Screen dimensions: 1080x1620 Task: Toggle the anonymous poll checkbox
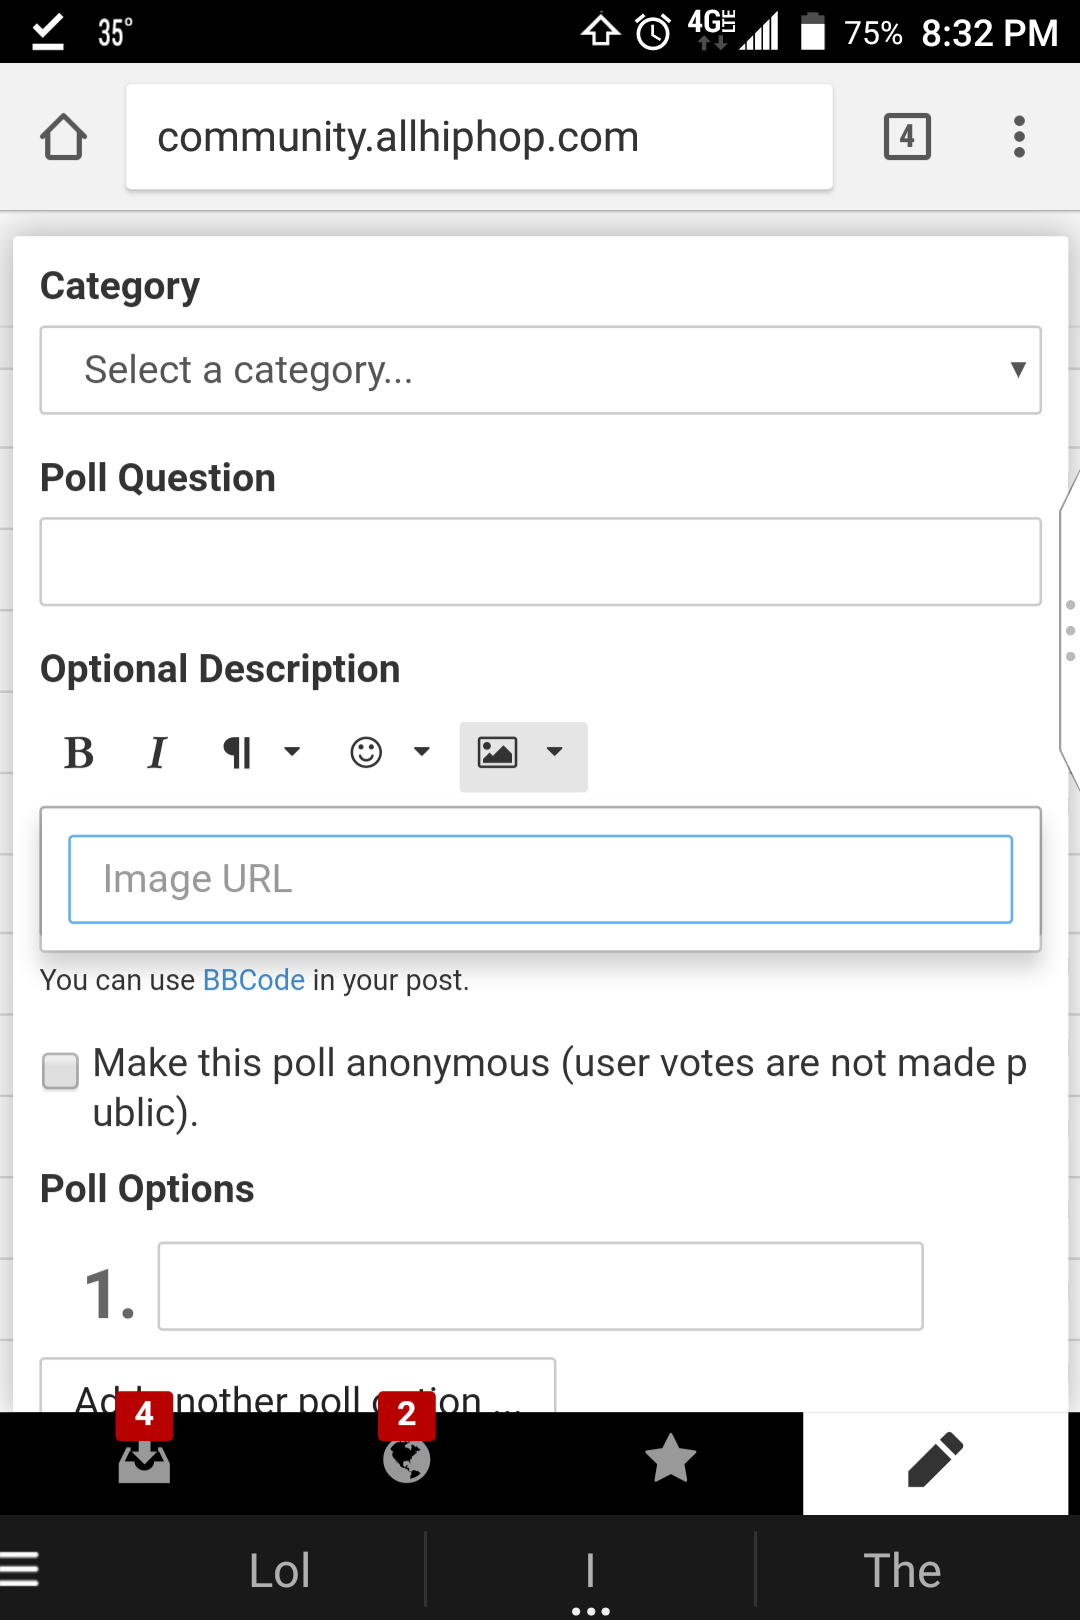click(60, 1070)
